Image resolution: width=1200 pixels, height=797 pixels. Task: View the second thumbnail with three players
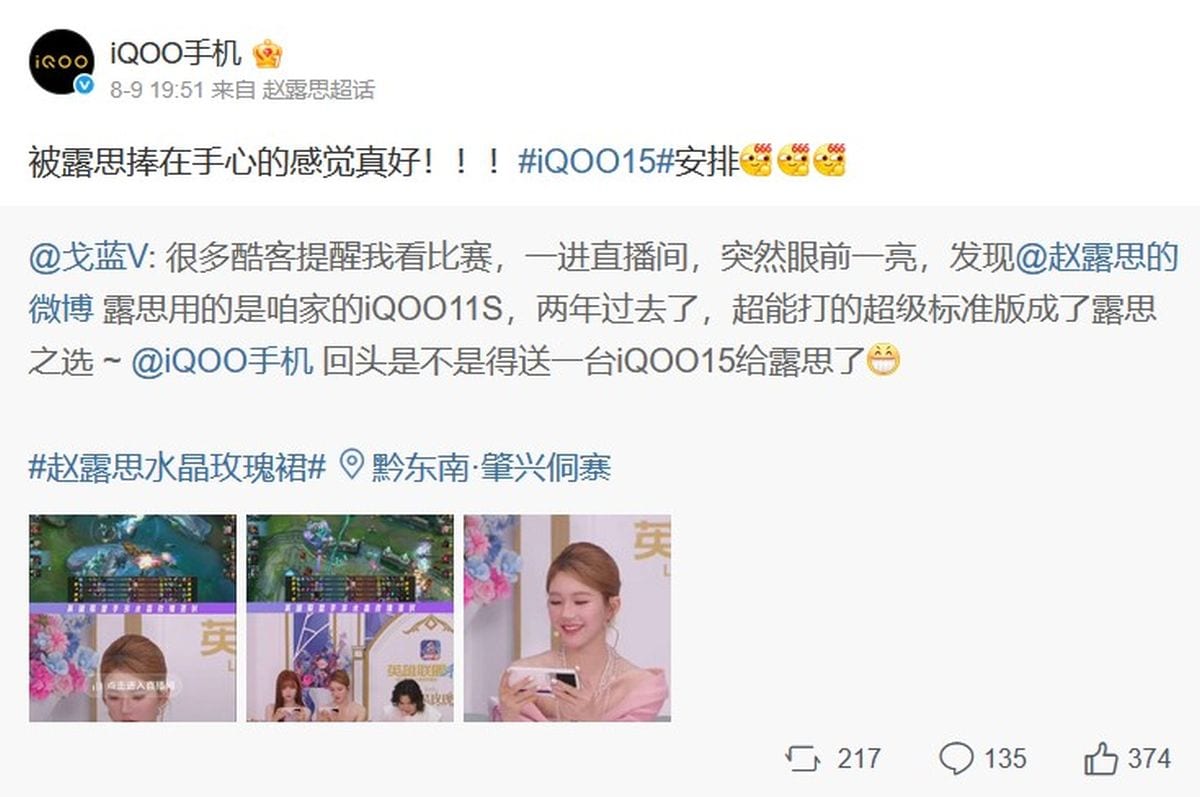point(350,618)
